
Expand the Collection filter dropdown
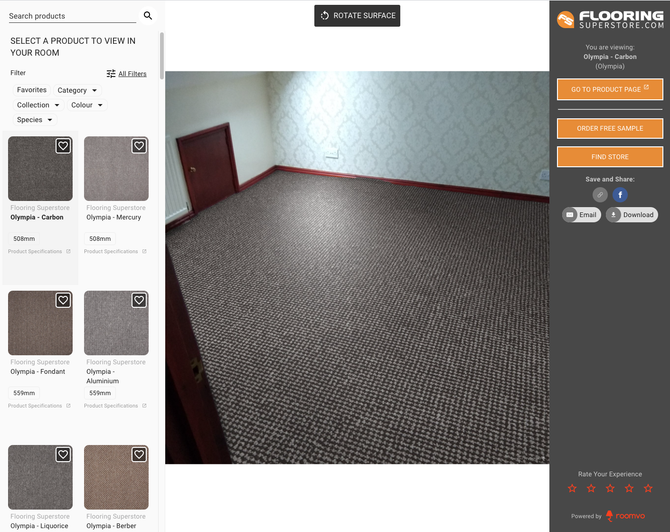[38, 105]
